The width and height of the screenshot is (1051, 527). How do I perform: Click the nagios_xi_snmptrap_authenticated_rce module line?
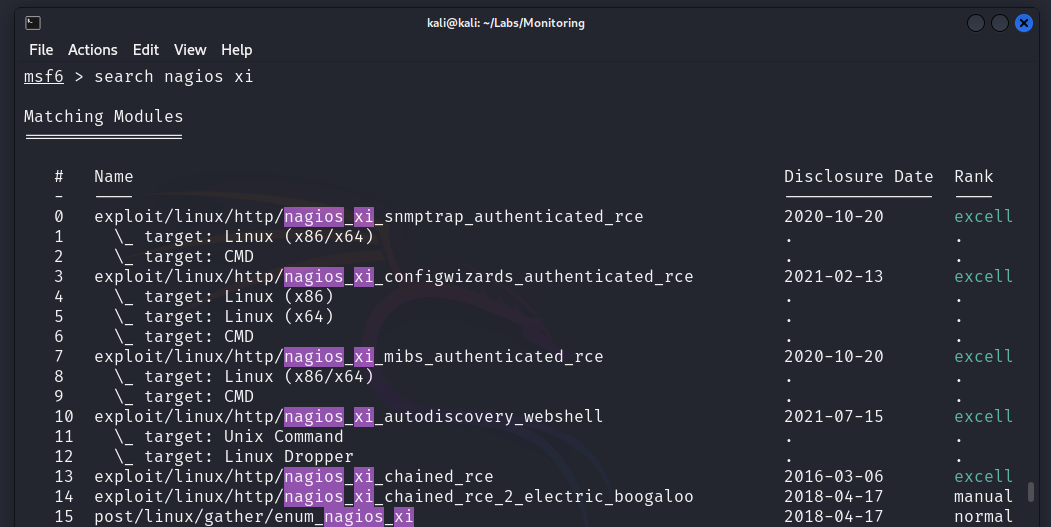click(x=368, y=217)
